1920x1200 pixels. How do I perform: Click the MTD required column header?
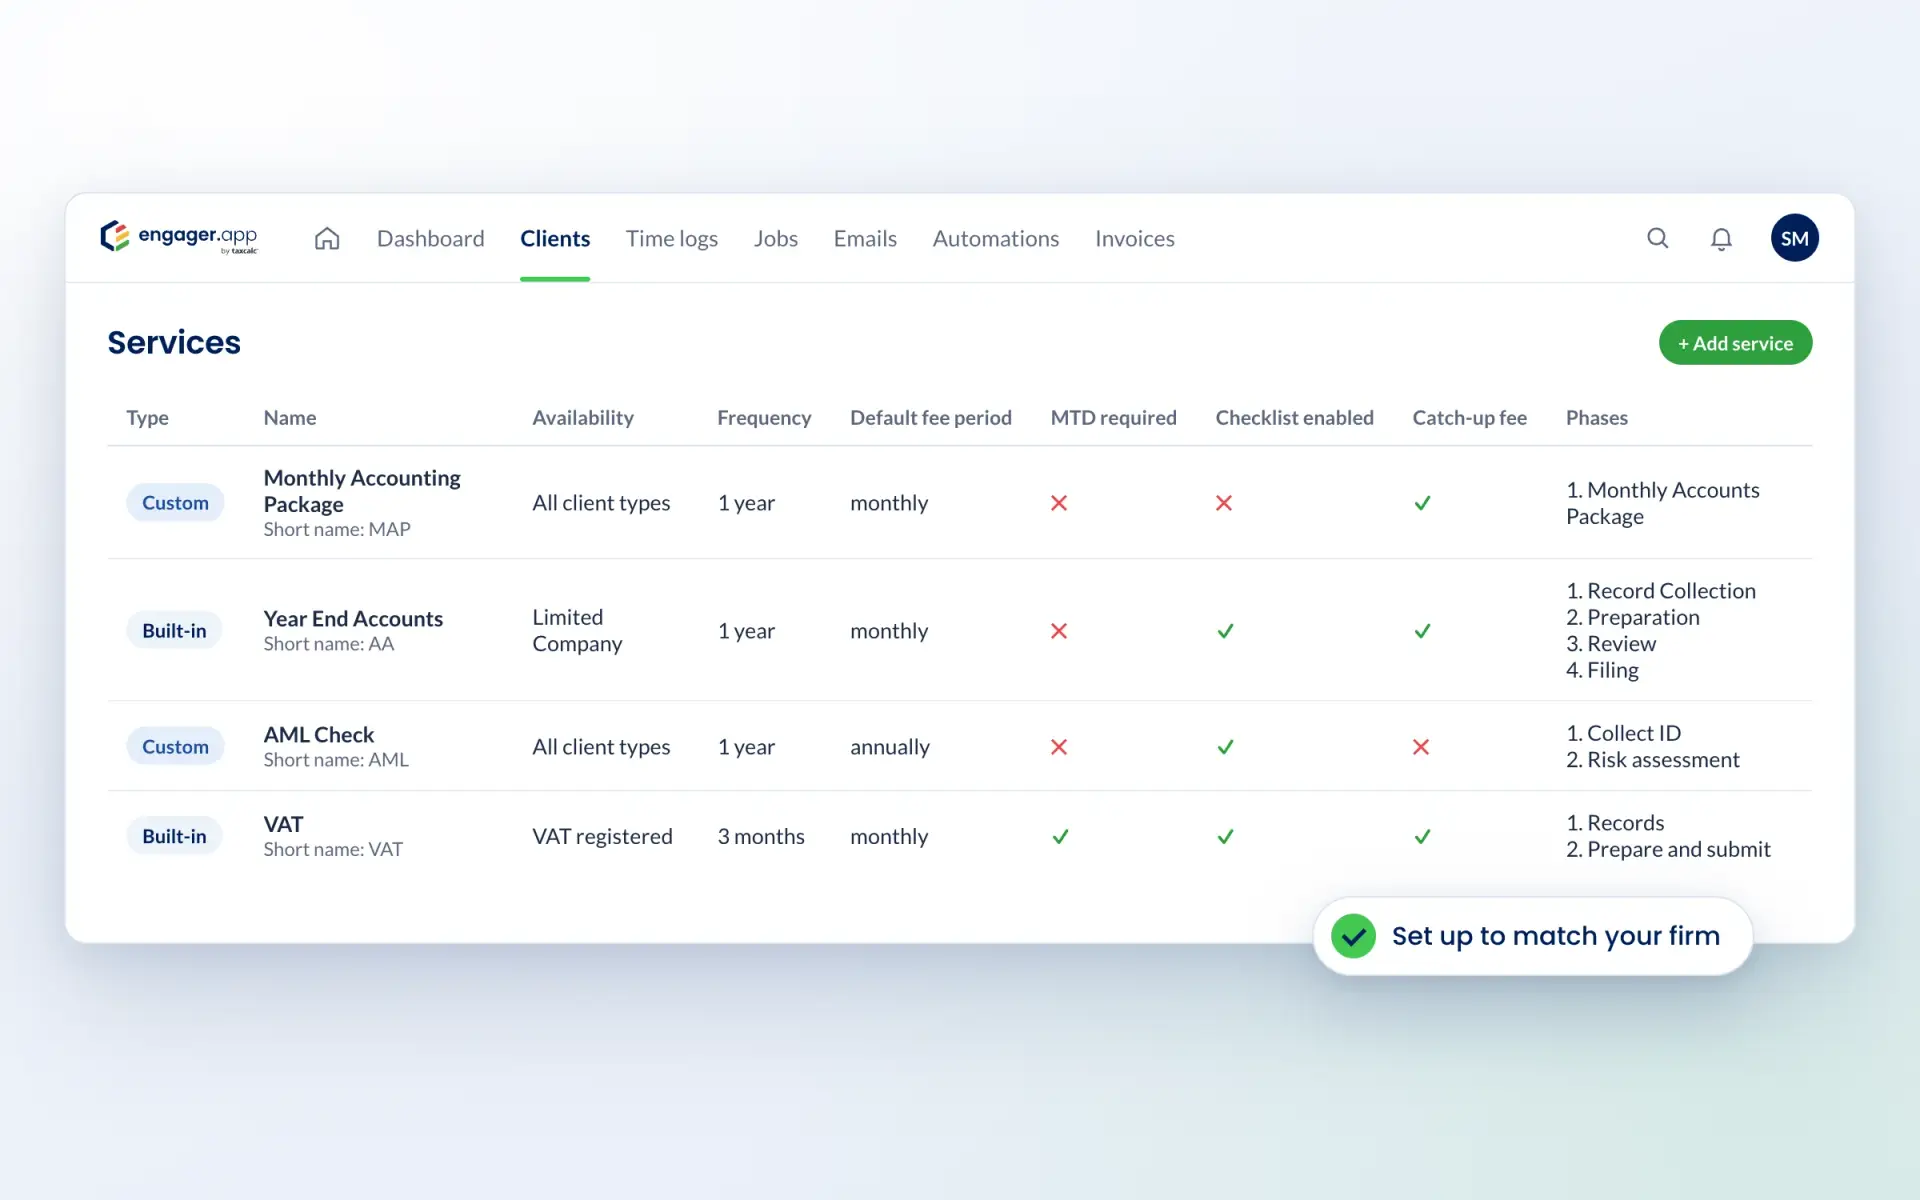click(1113, 418)
